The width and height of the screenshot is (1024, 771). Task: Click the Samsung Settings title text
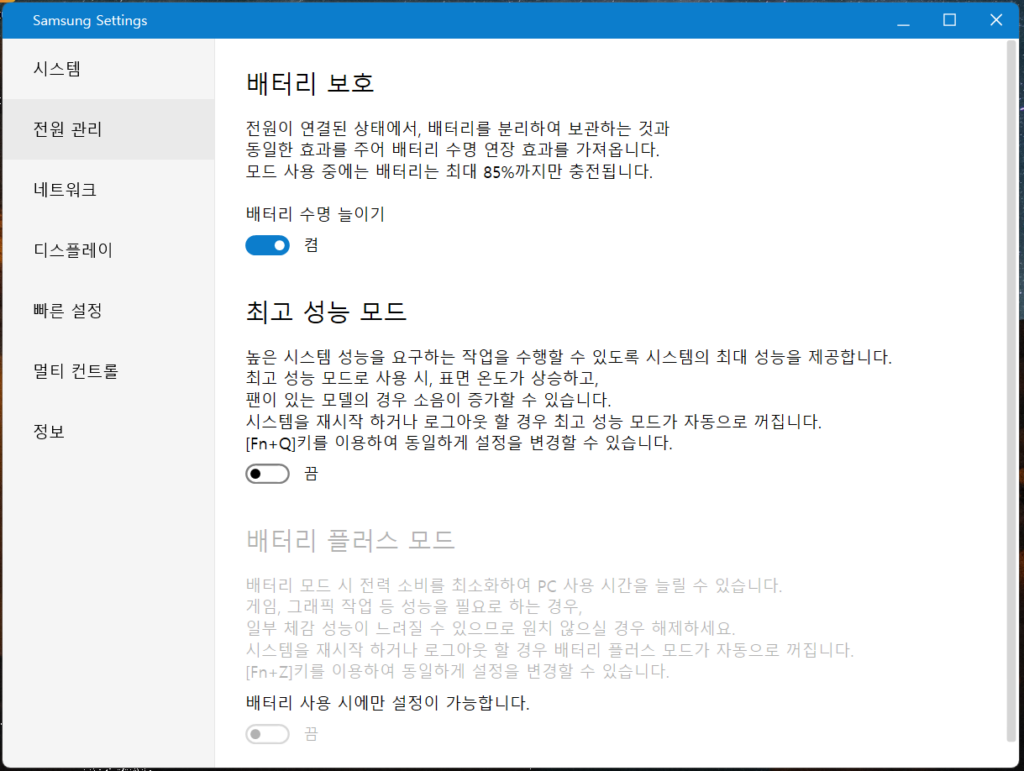click(x=90, y=20)
